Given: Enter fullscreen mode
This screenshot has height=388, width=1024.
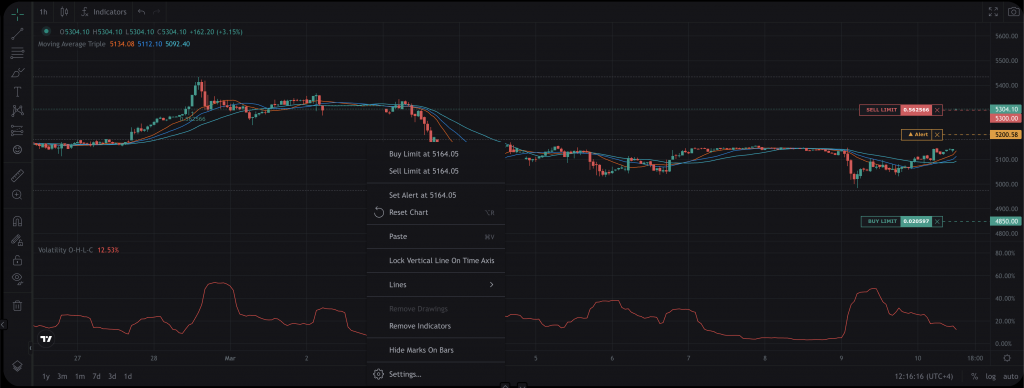Looking at the screenshot, I should click(x=993, y=12).
